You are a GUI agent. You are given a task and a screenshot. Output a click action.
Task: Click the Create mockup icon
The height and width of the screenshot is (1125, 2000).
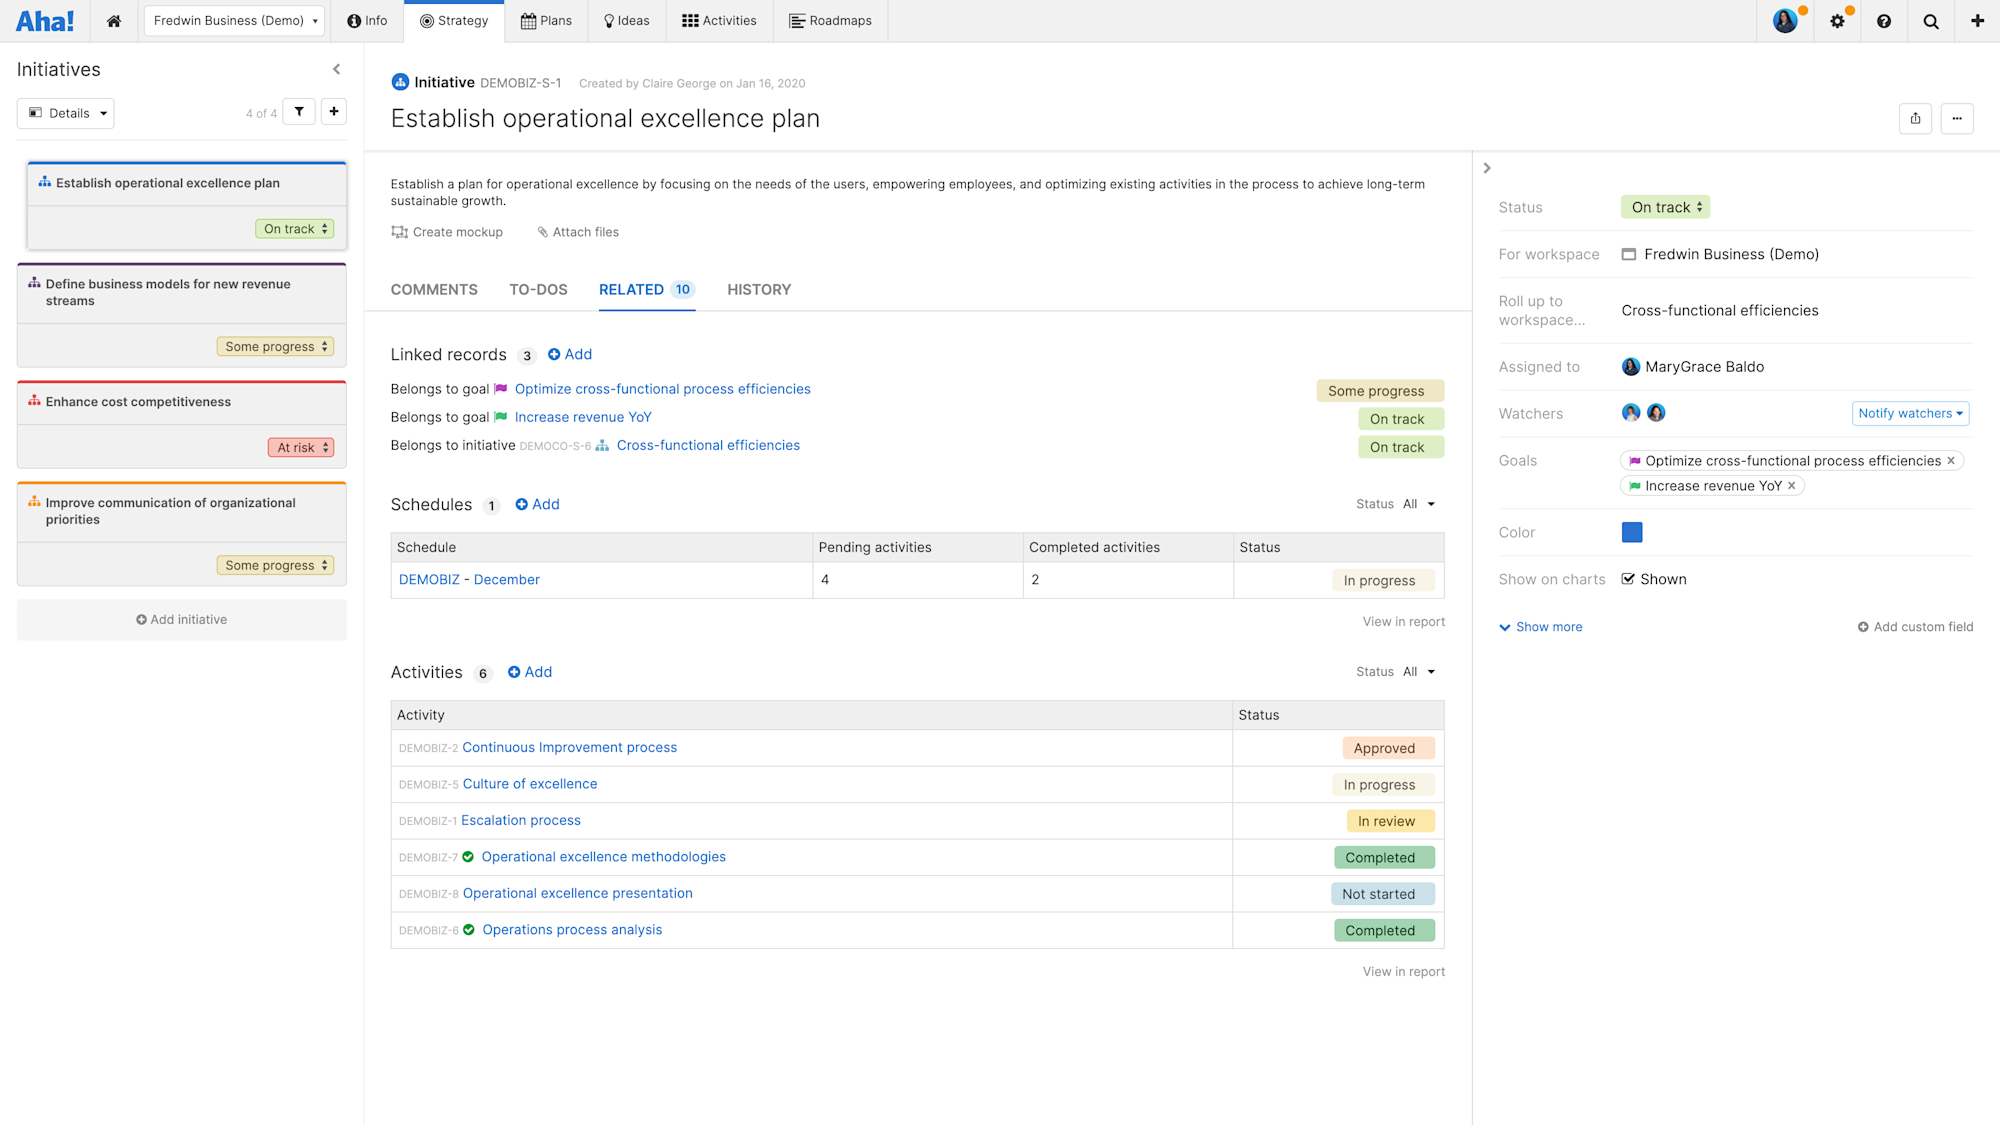398,231
